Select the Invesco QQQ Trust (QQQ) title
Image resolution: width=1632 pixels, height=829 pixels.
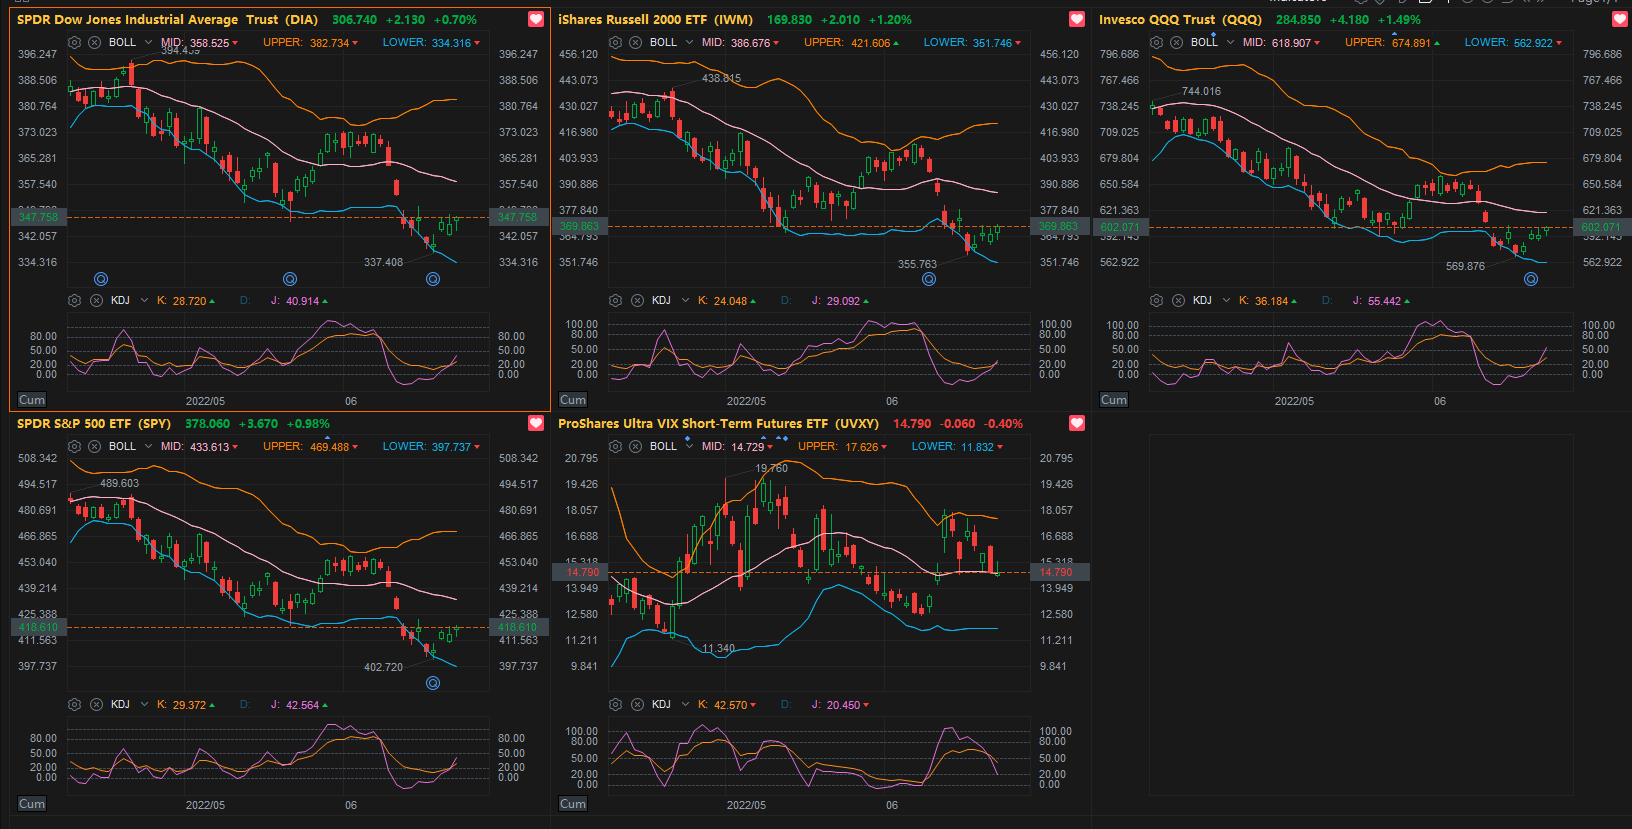(1180, 20)
